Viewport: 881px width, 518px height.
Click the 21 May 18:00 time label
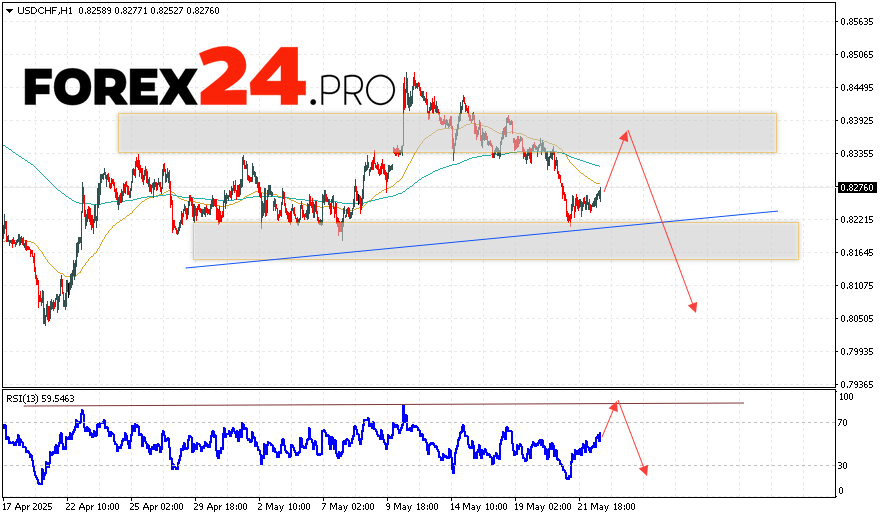[606, 507]
